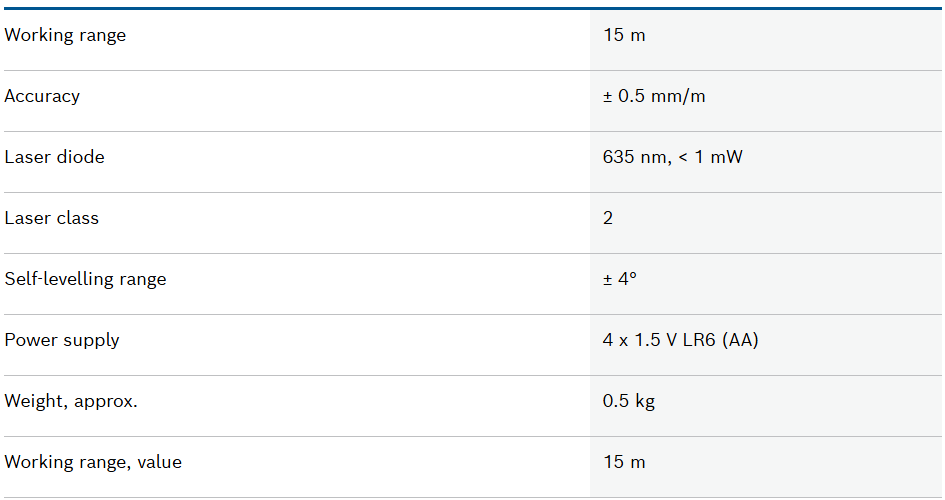This screenshot has width=945, height=500.
Task: Click the Laser diode label
Action: (x=54, y=157)
